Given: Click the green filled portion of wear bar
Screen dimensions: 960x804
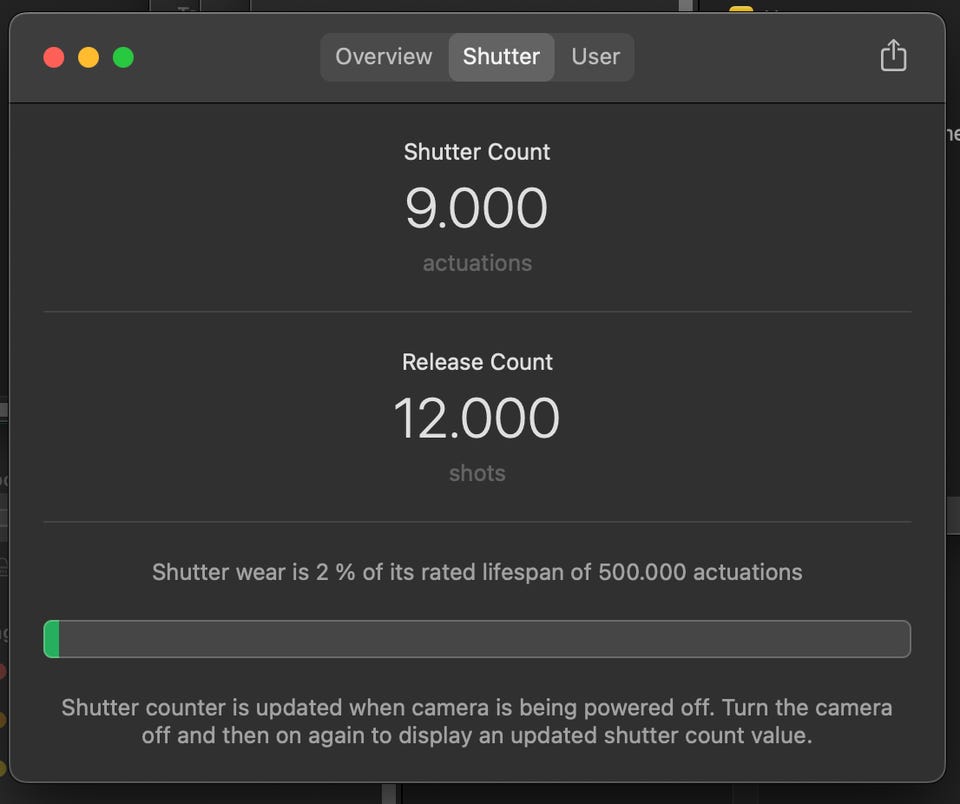Looking at the screenshot, I should (x=52, y=639).
